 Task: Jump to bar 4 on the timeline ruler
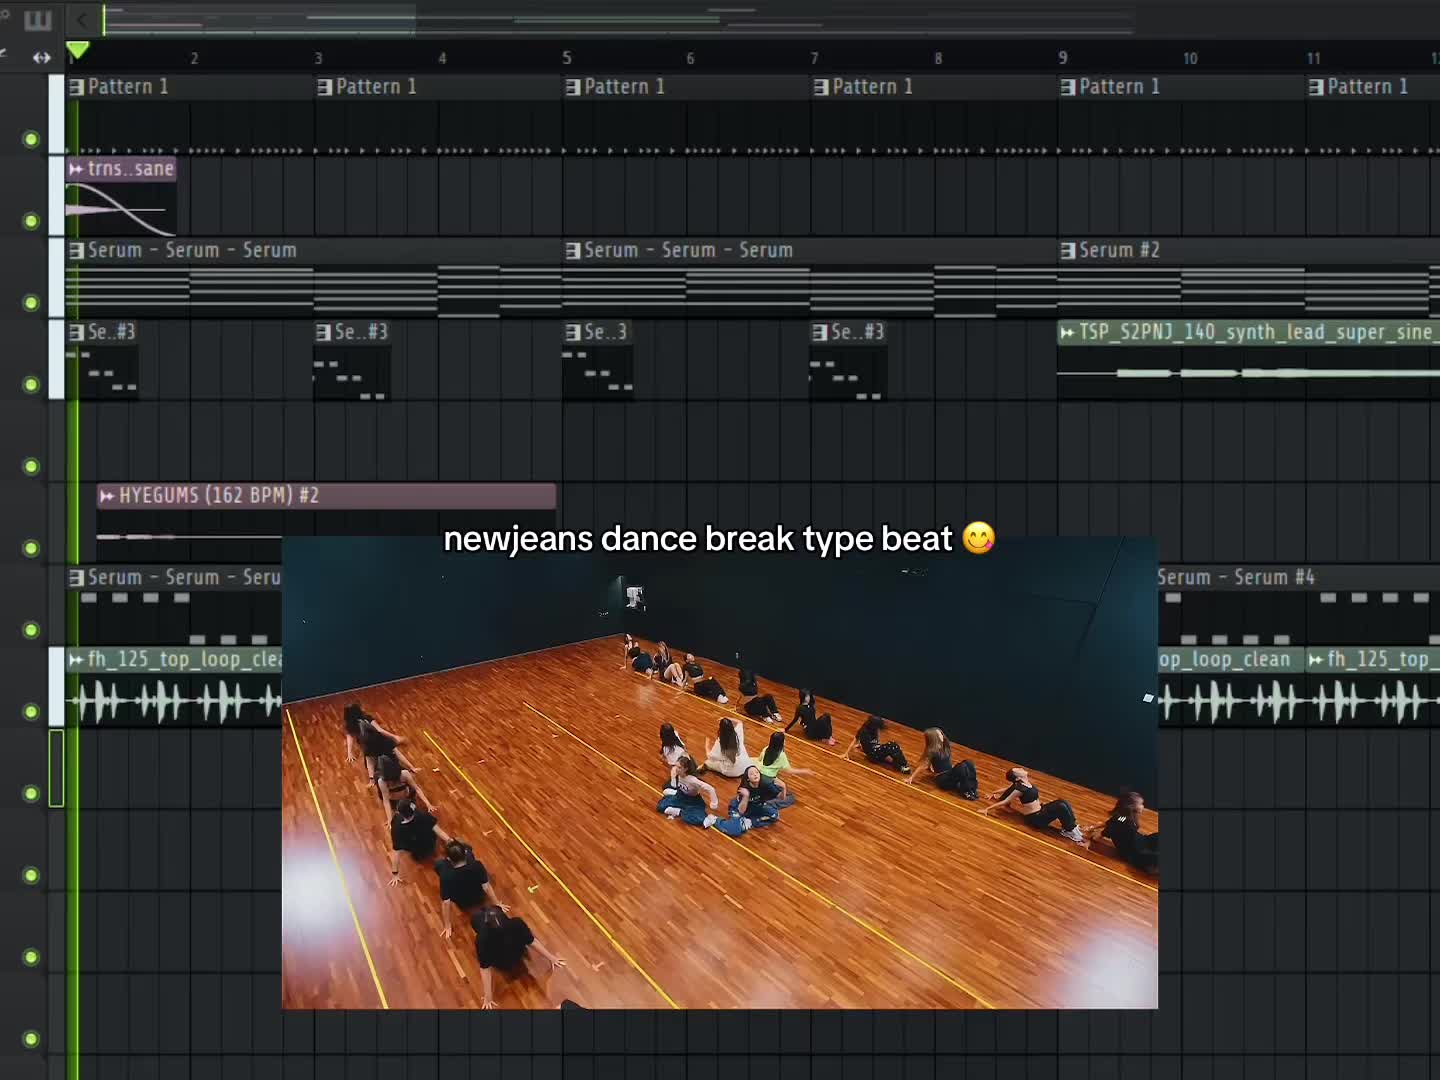coord(442,58)
